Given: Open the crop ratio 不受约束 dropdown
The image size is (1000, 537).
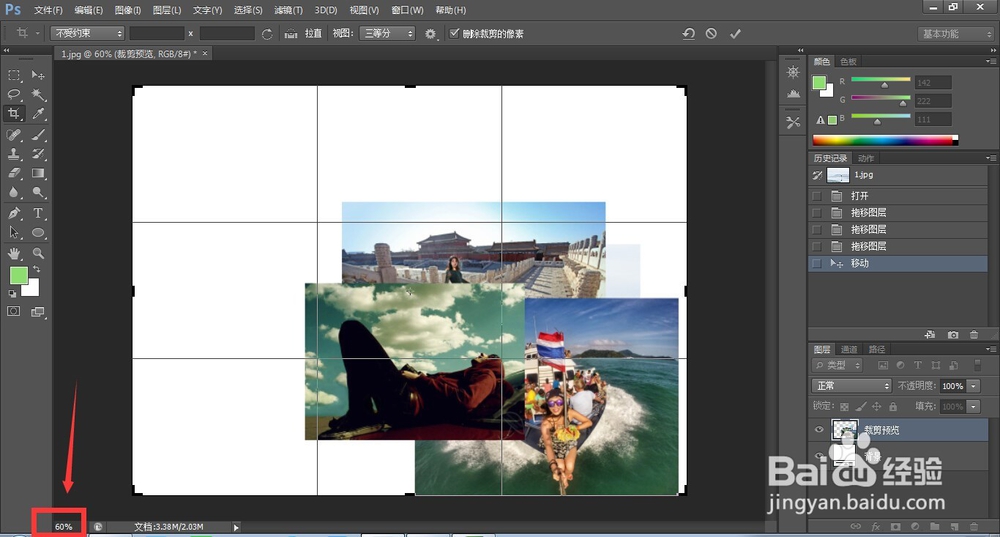Looking at the screenshot, I should point(87,33).
